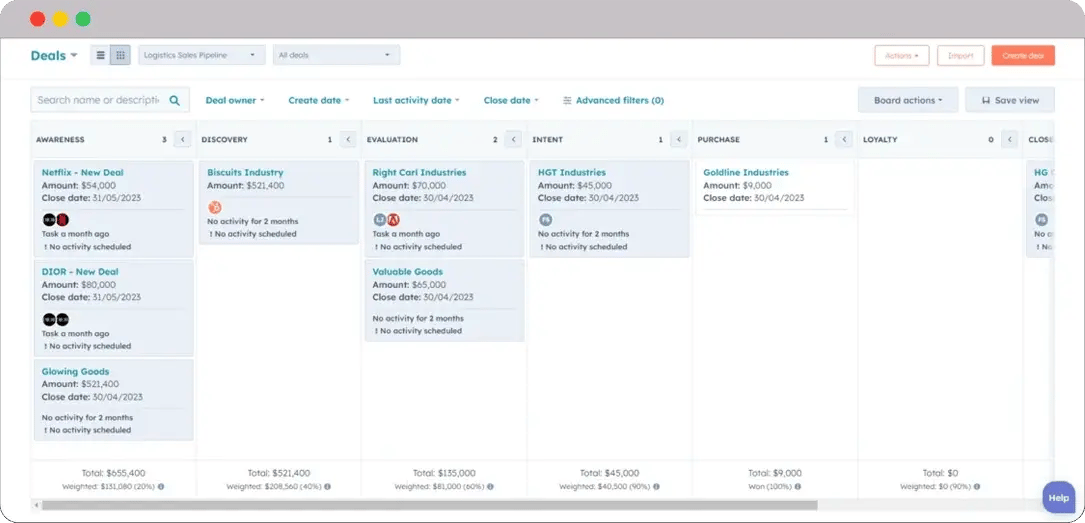The width and height of the screenshot is (1085, 523).
Task: Open Close date filter
Action: point(511,100)
